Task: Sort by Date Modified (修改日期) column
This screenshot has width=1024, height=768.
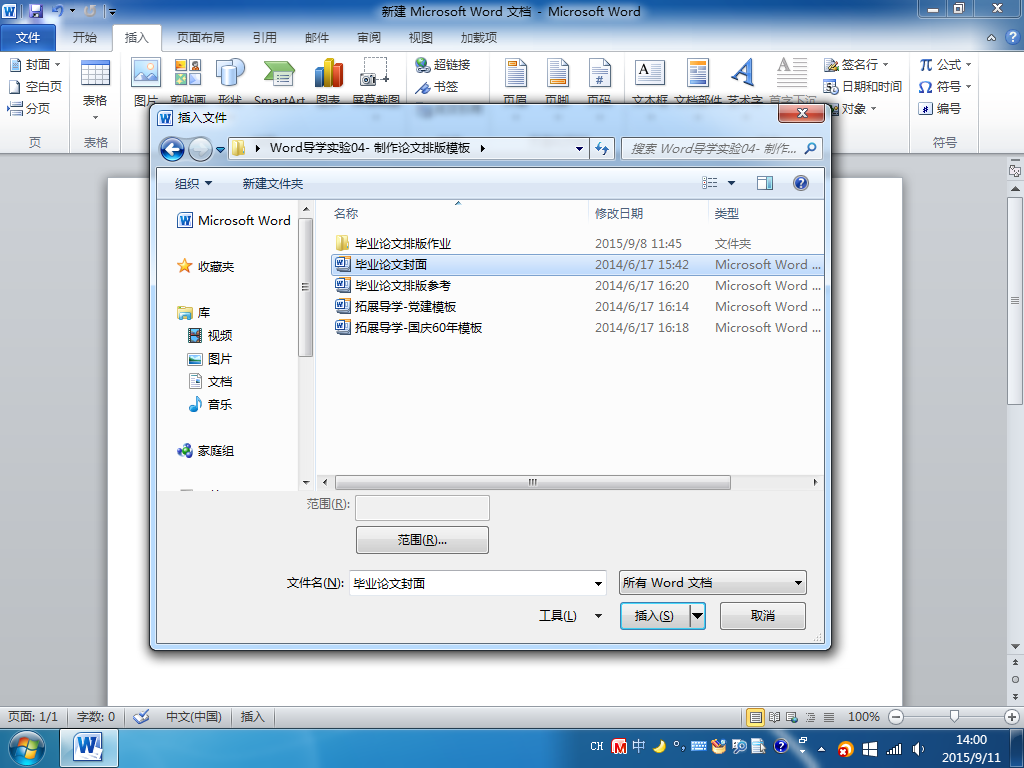Action: click(x=618, y=214)
